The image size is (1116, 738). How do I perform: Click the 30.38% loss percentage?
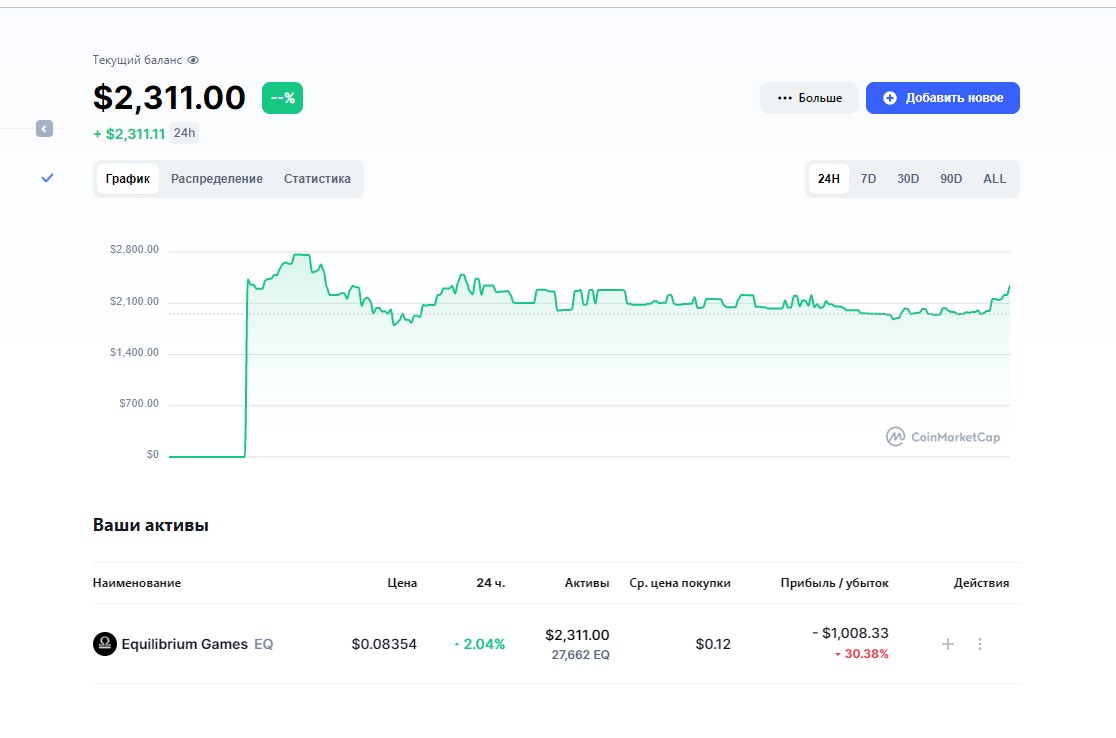[862, 654]
